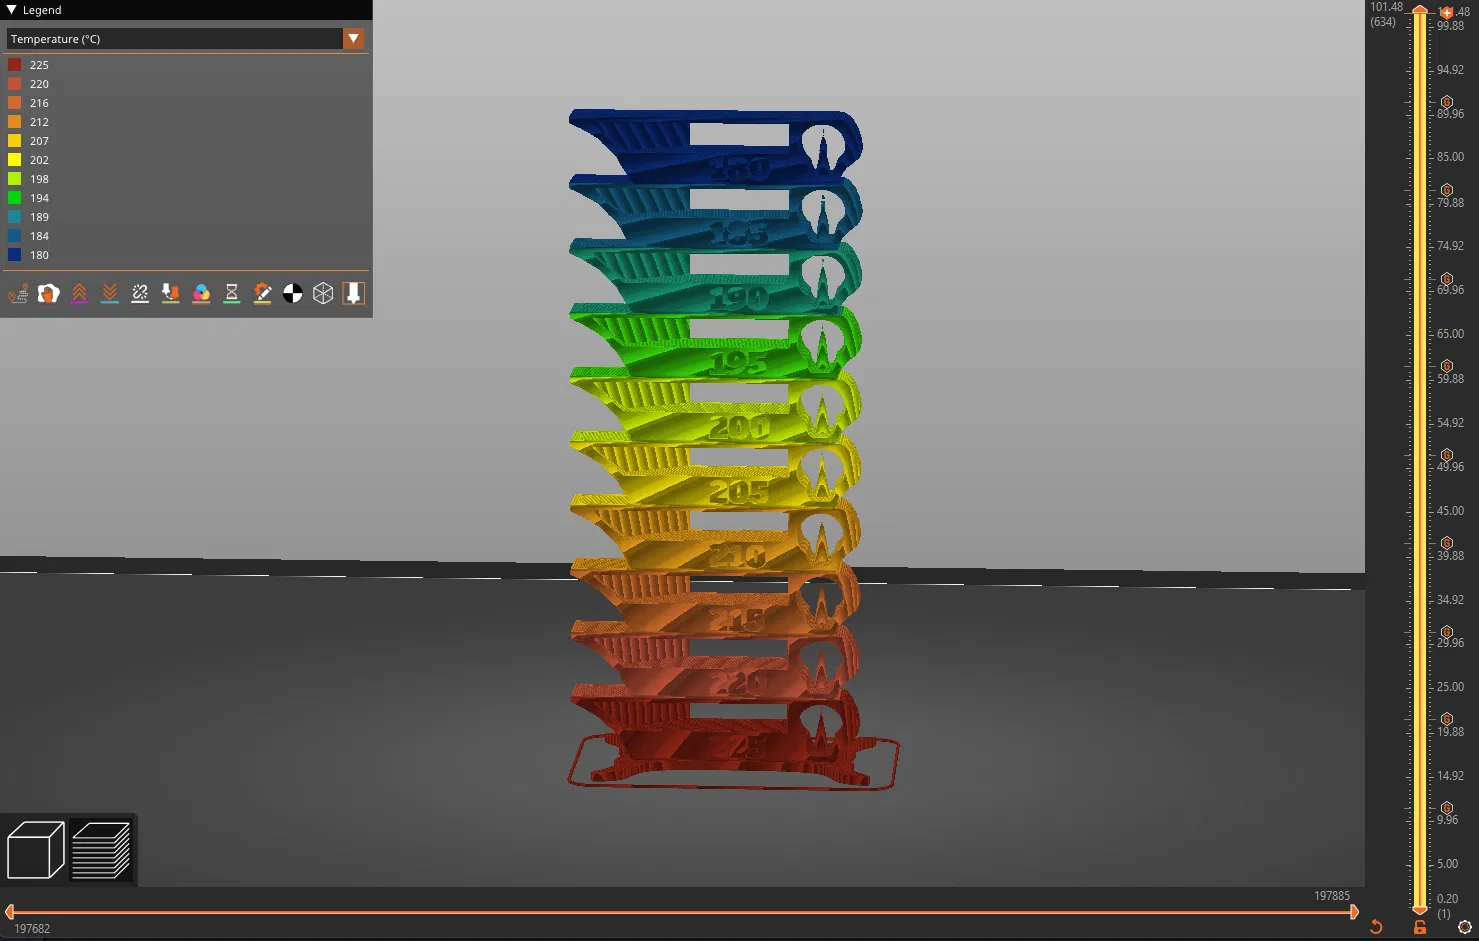Click G-code marker near layer height 39.88
1479x941 pixels.
(1447, 543)
